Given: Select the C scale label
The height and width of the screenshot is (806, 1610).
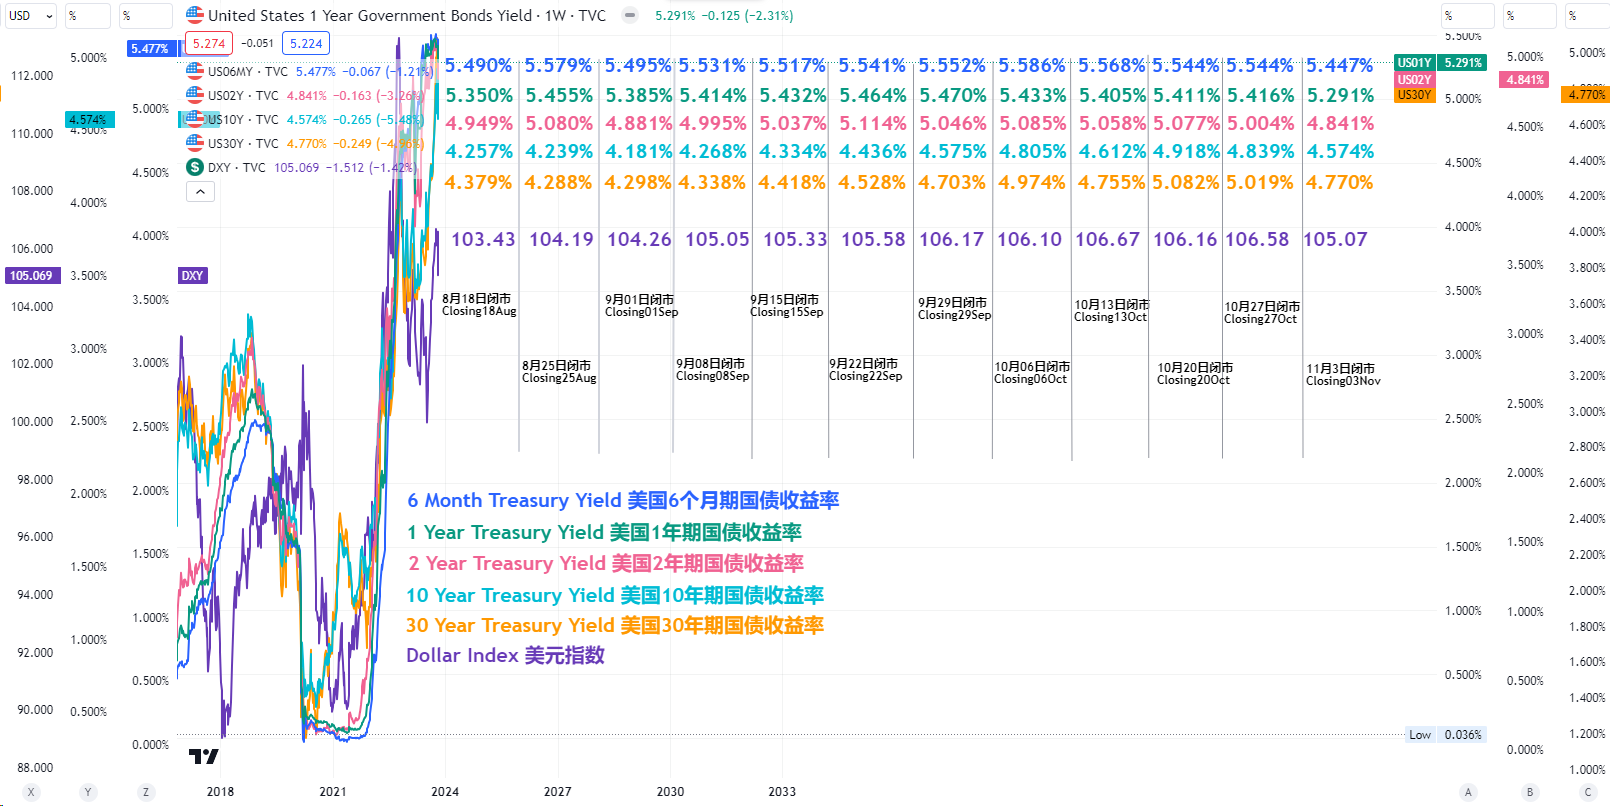Looking at the screenshot, I should click(1587, 792).
